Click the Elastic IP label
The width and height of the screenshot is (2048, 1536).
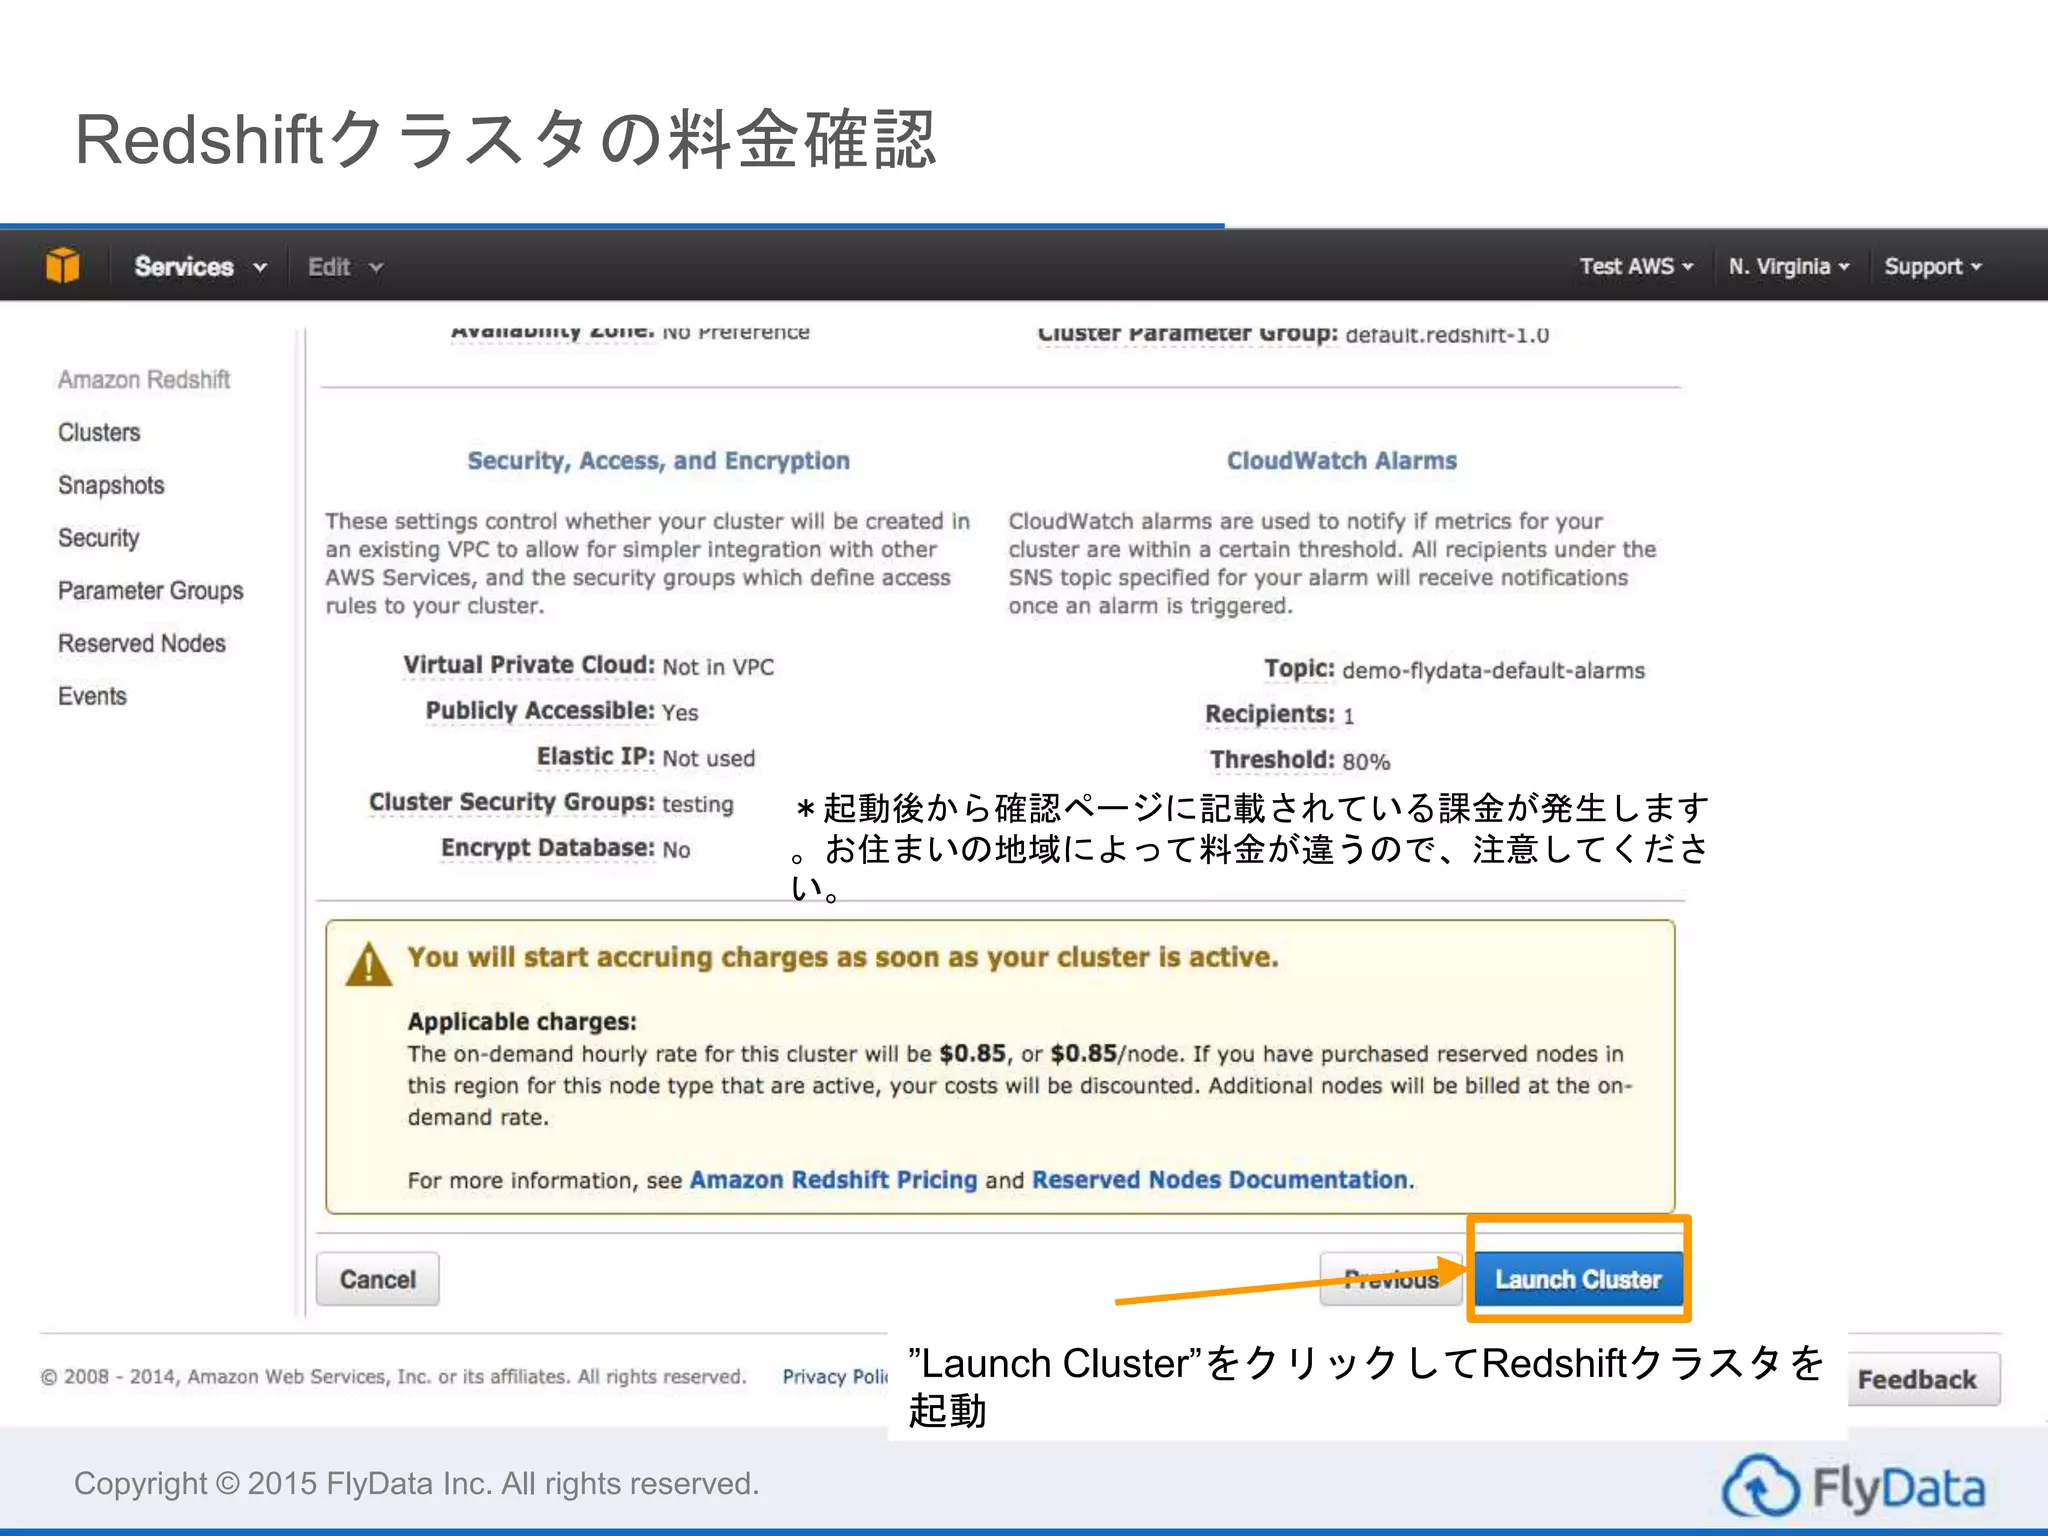click(x=596, y=757)
